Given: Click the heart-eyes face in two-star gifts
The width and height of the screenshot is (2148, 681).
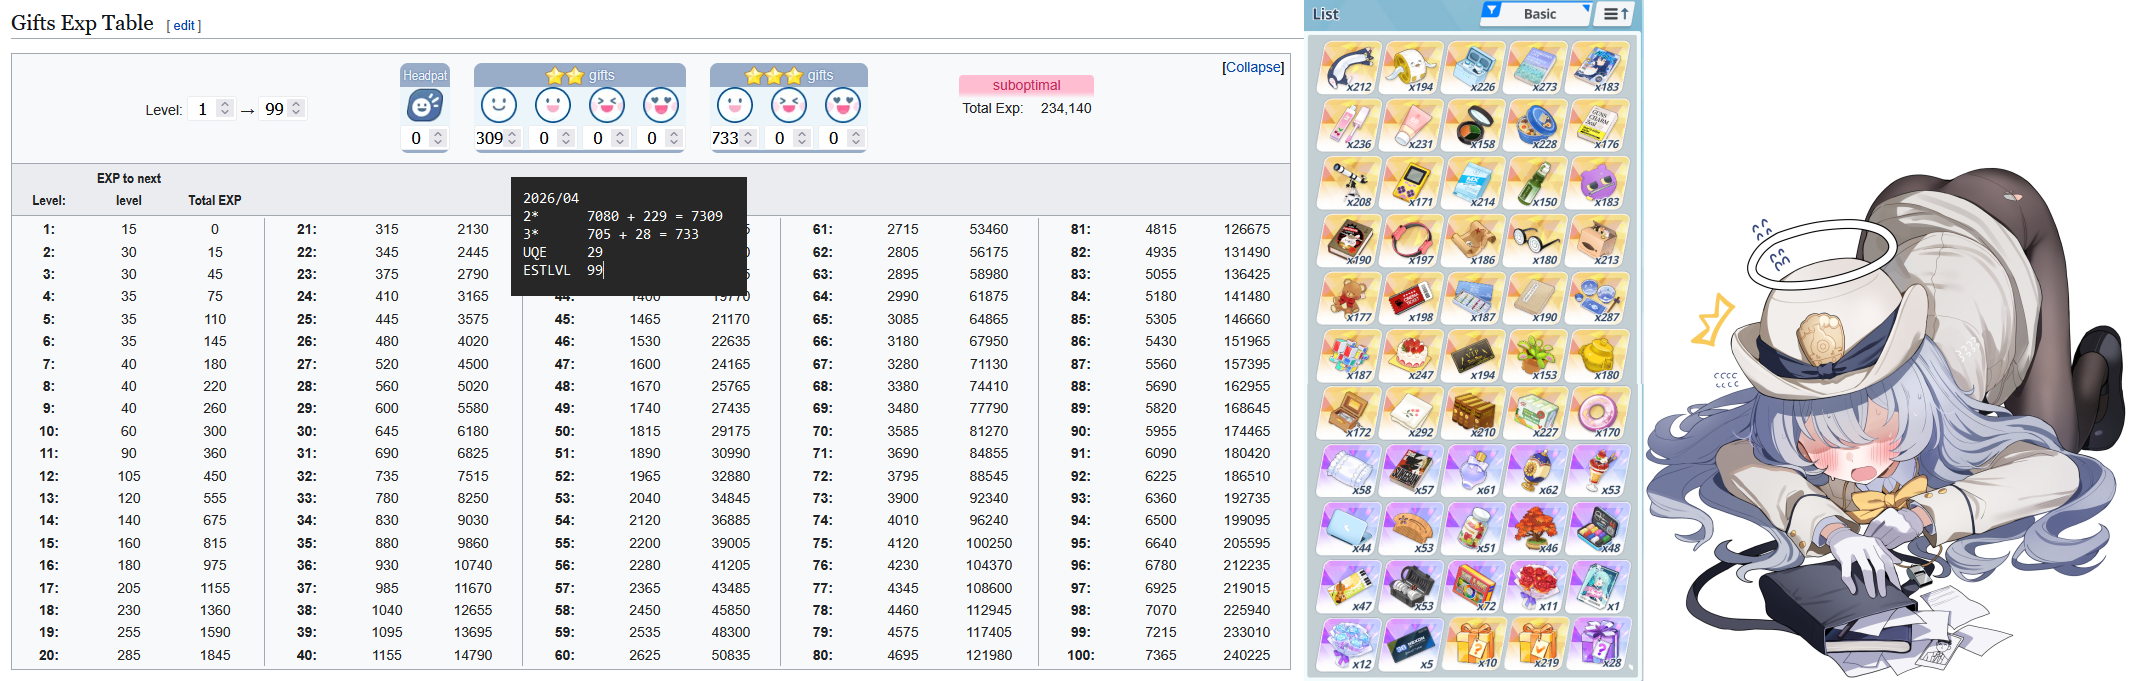Looking at the screenshot, I should (661, 105).
